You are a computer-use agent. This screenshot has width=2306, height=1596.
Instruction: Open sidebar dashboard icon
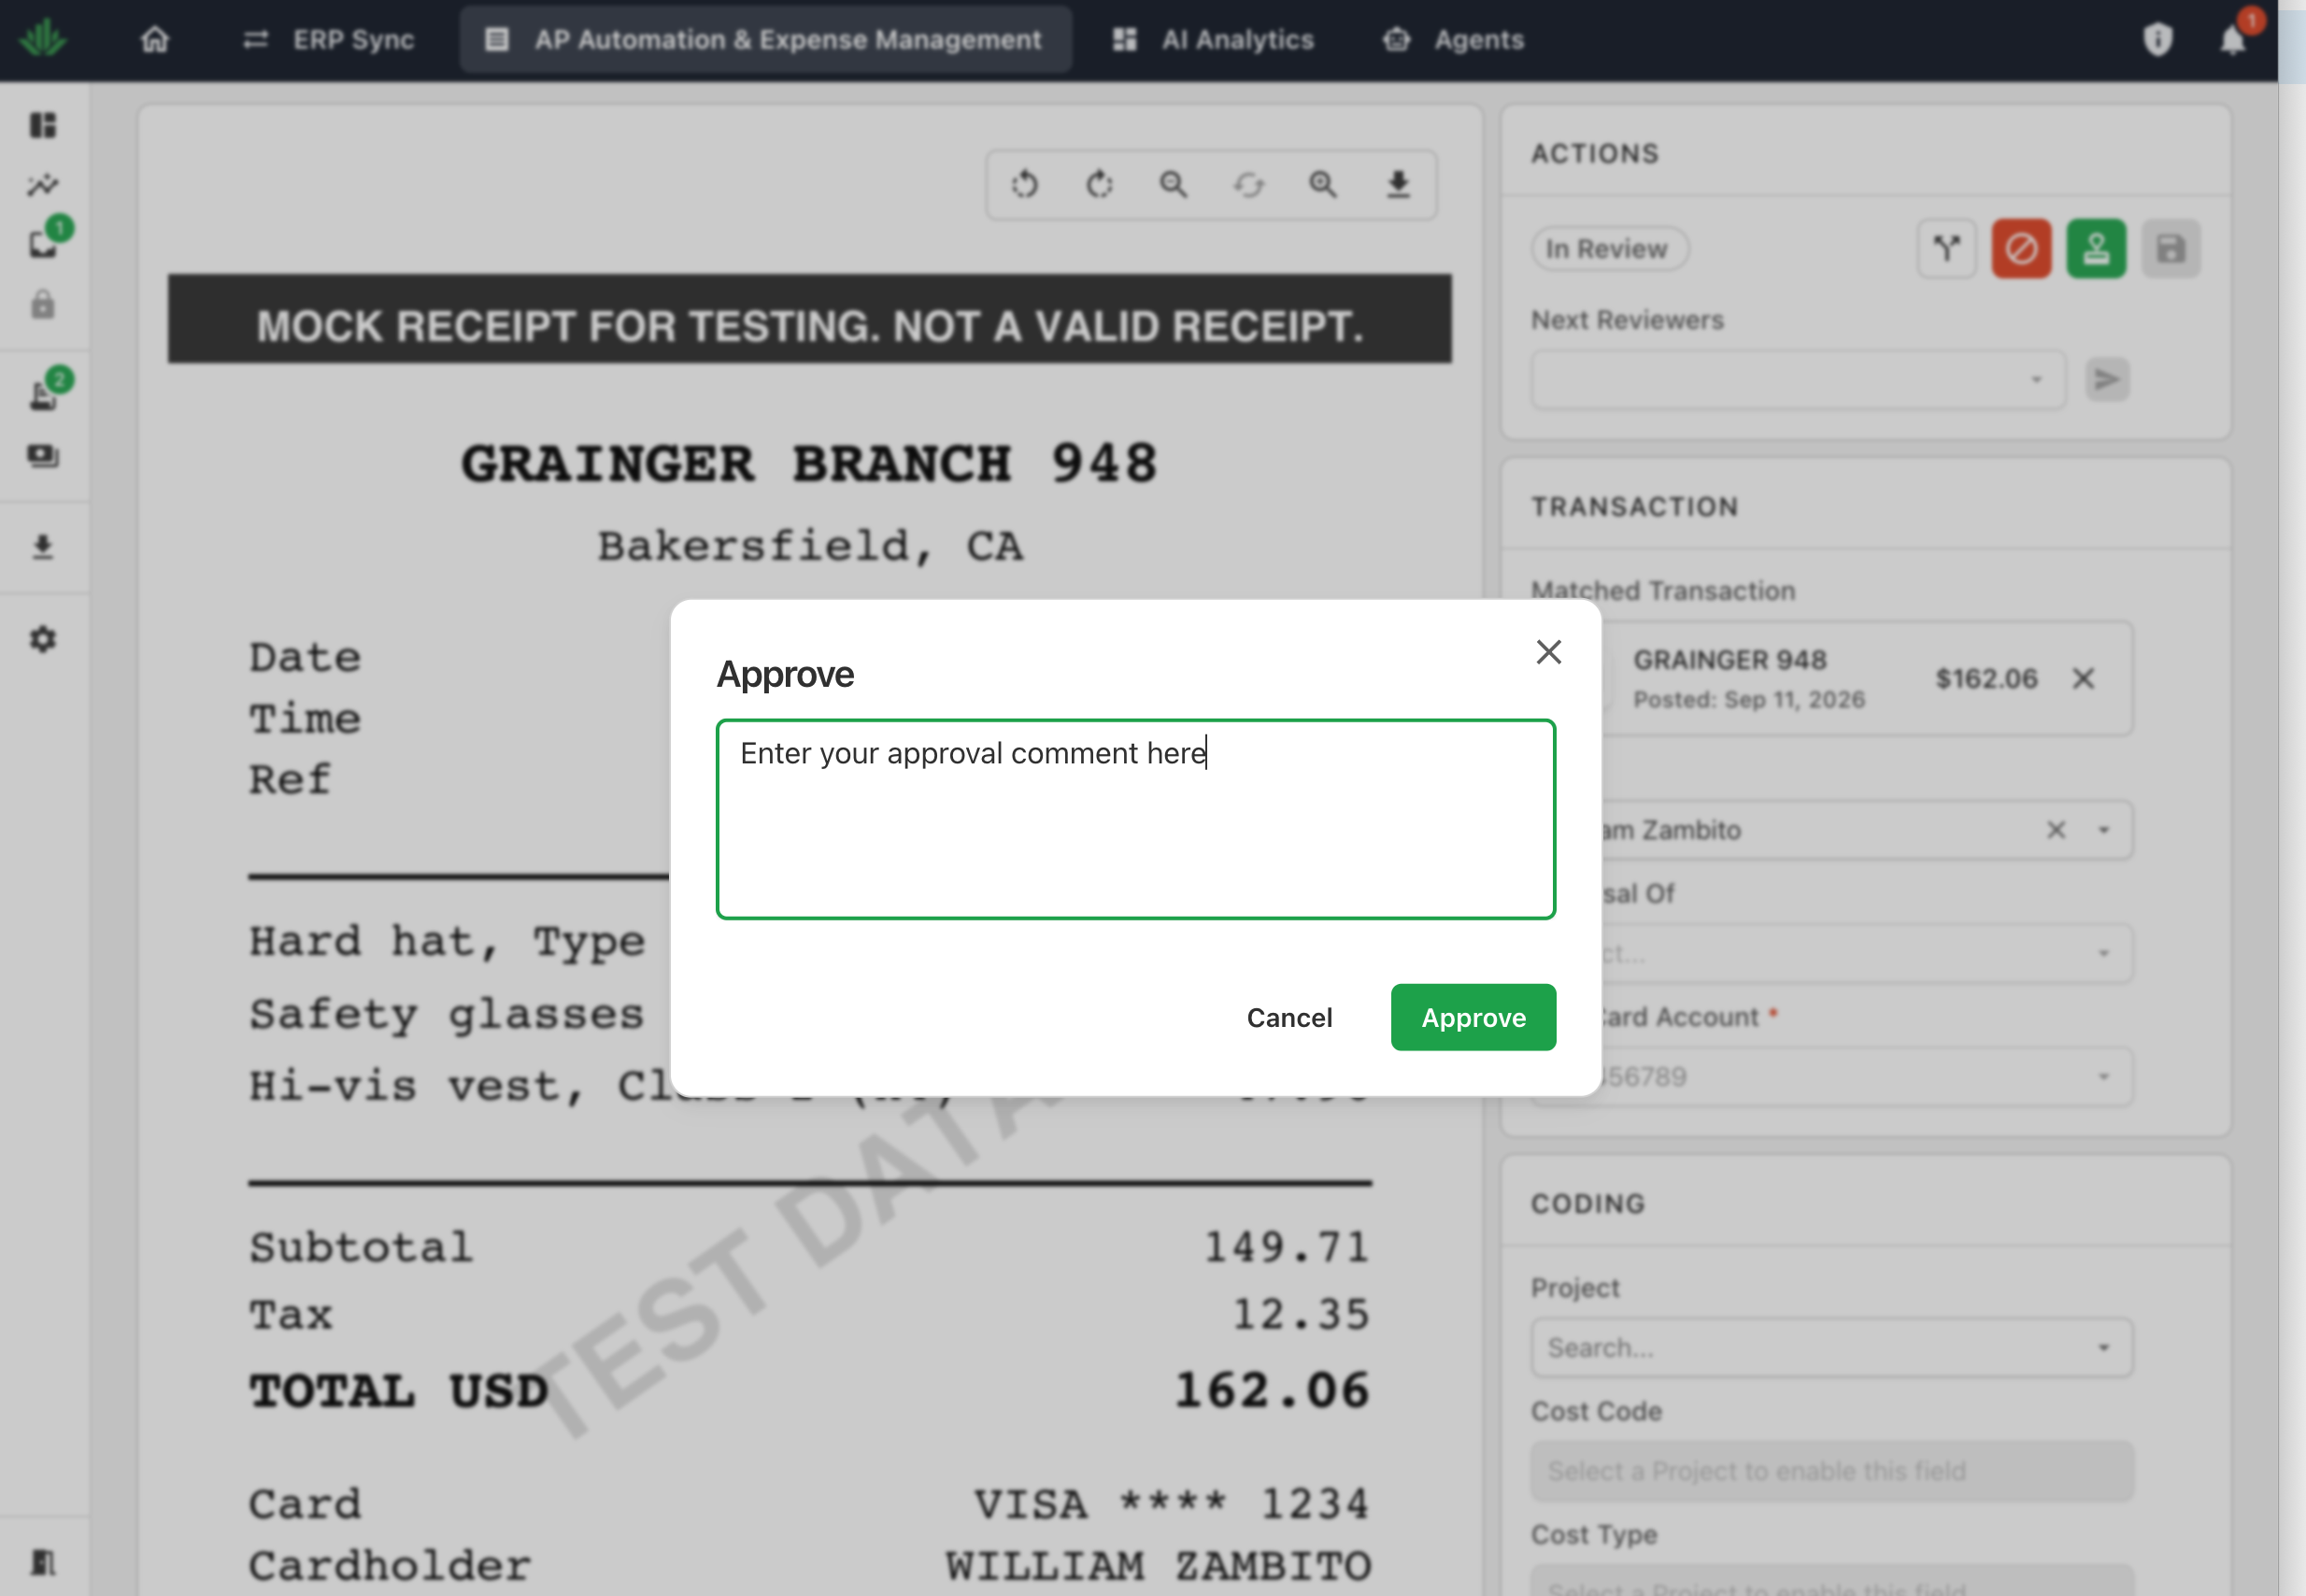pos(43,125)
